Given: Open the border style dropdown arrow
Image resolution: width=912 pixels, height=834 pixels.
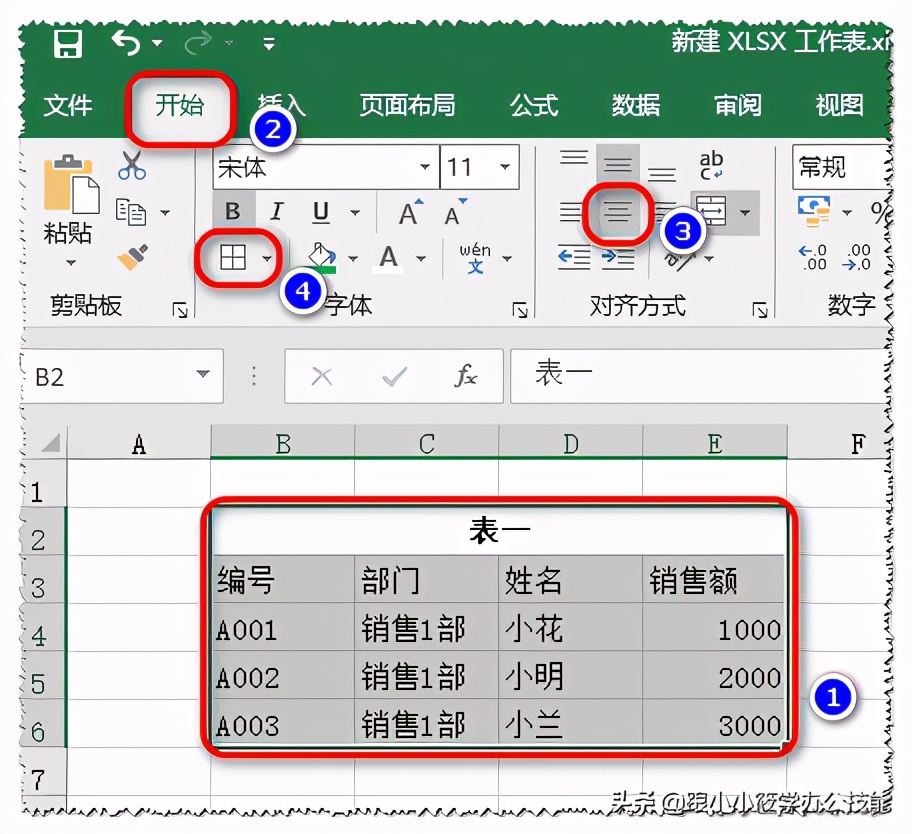Looking at the screenshot, I should (269, 257).
